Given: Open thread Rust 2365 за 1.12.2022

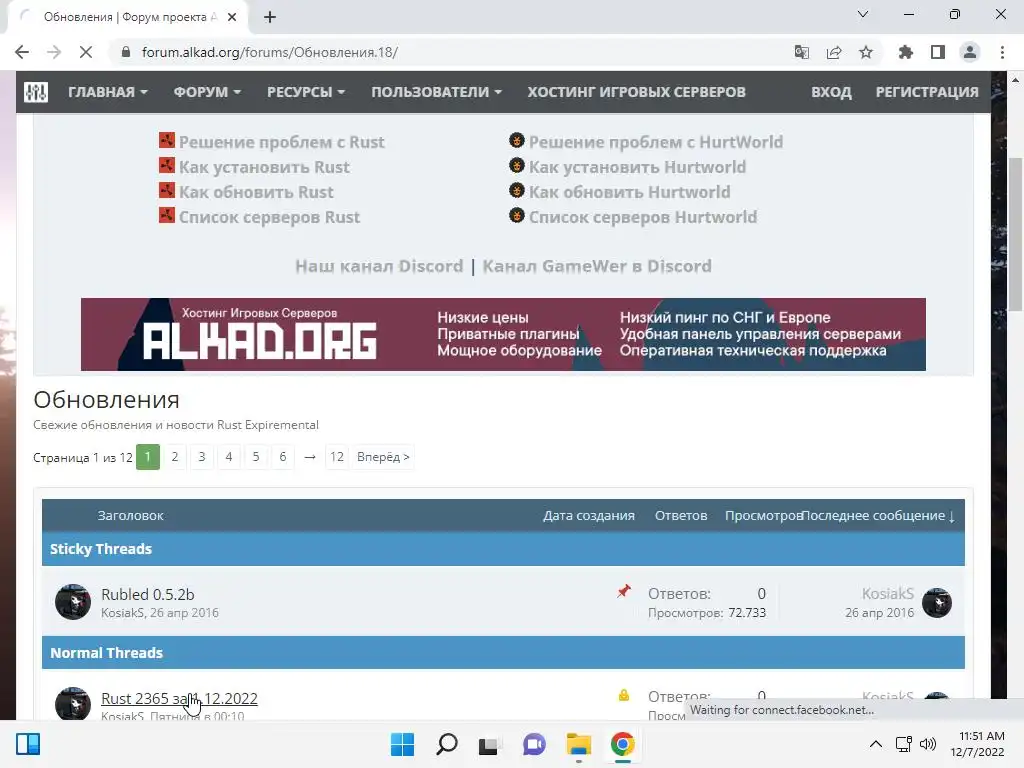Looking at the screenshot, I should [x=179, y=698].
